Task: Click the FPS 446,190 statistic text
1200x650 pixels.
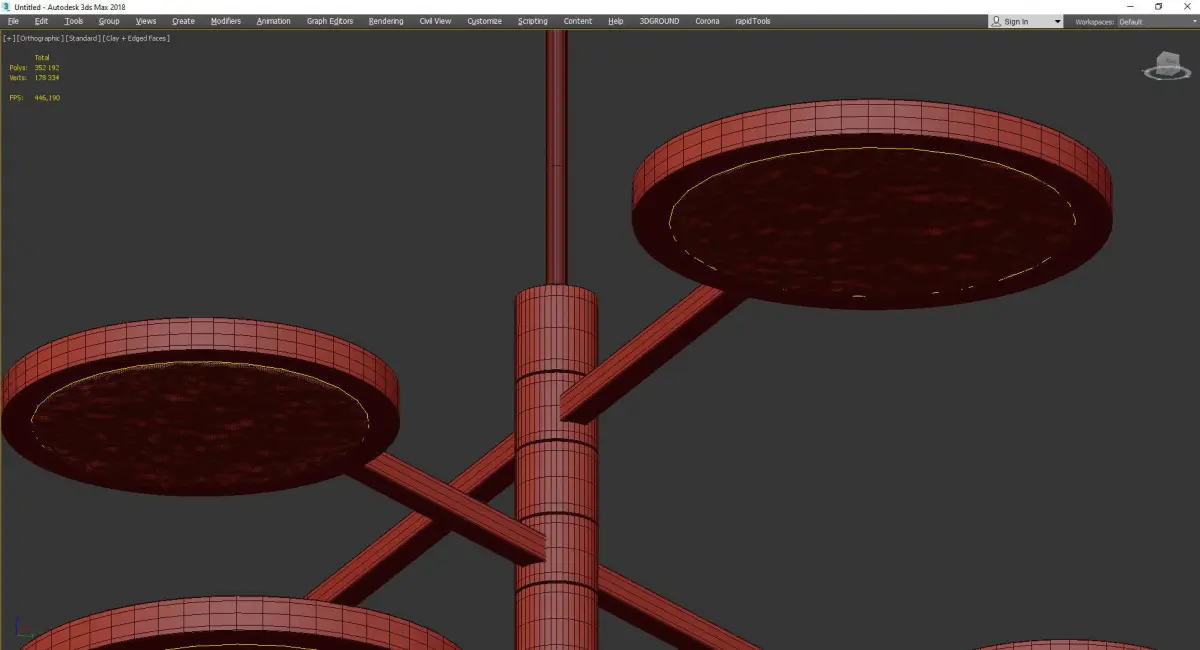Action: click(34, 97)
